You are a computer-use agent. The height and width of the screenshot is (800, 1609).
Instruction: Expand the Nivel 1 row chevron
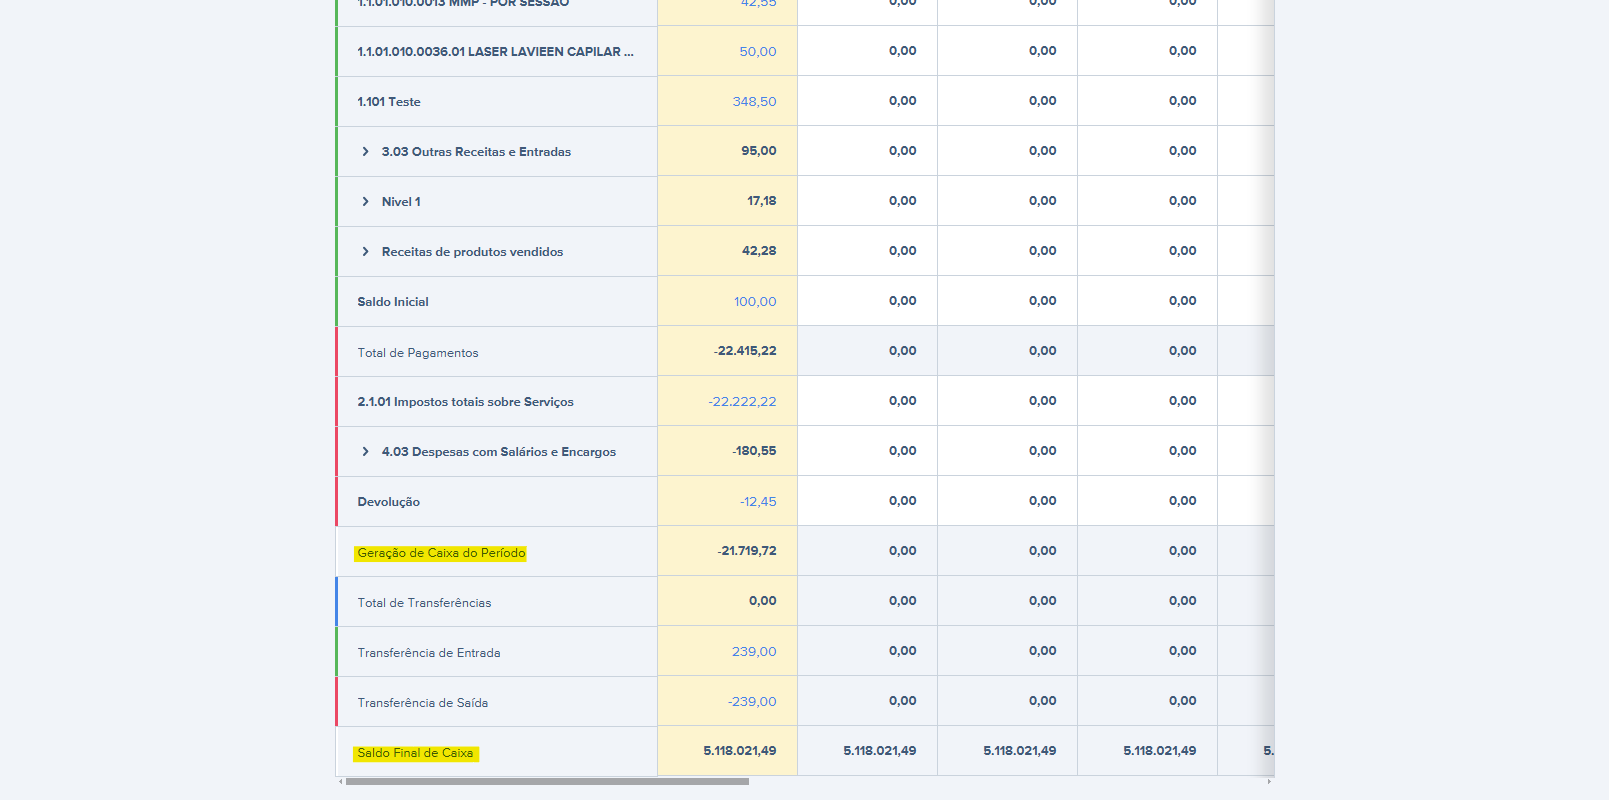pos(365,202)
